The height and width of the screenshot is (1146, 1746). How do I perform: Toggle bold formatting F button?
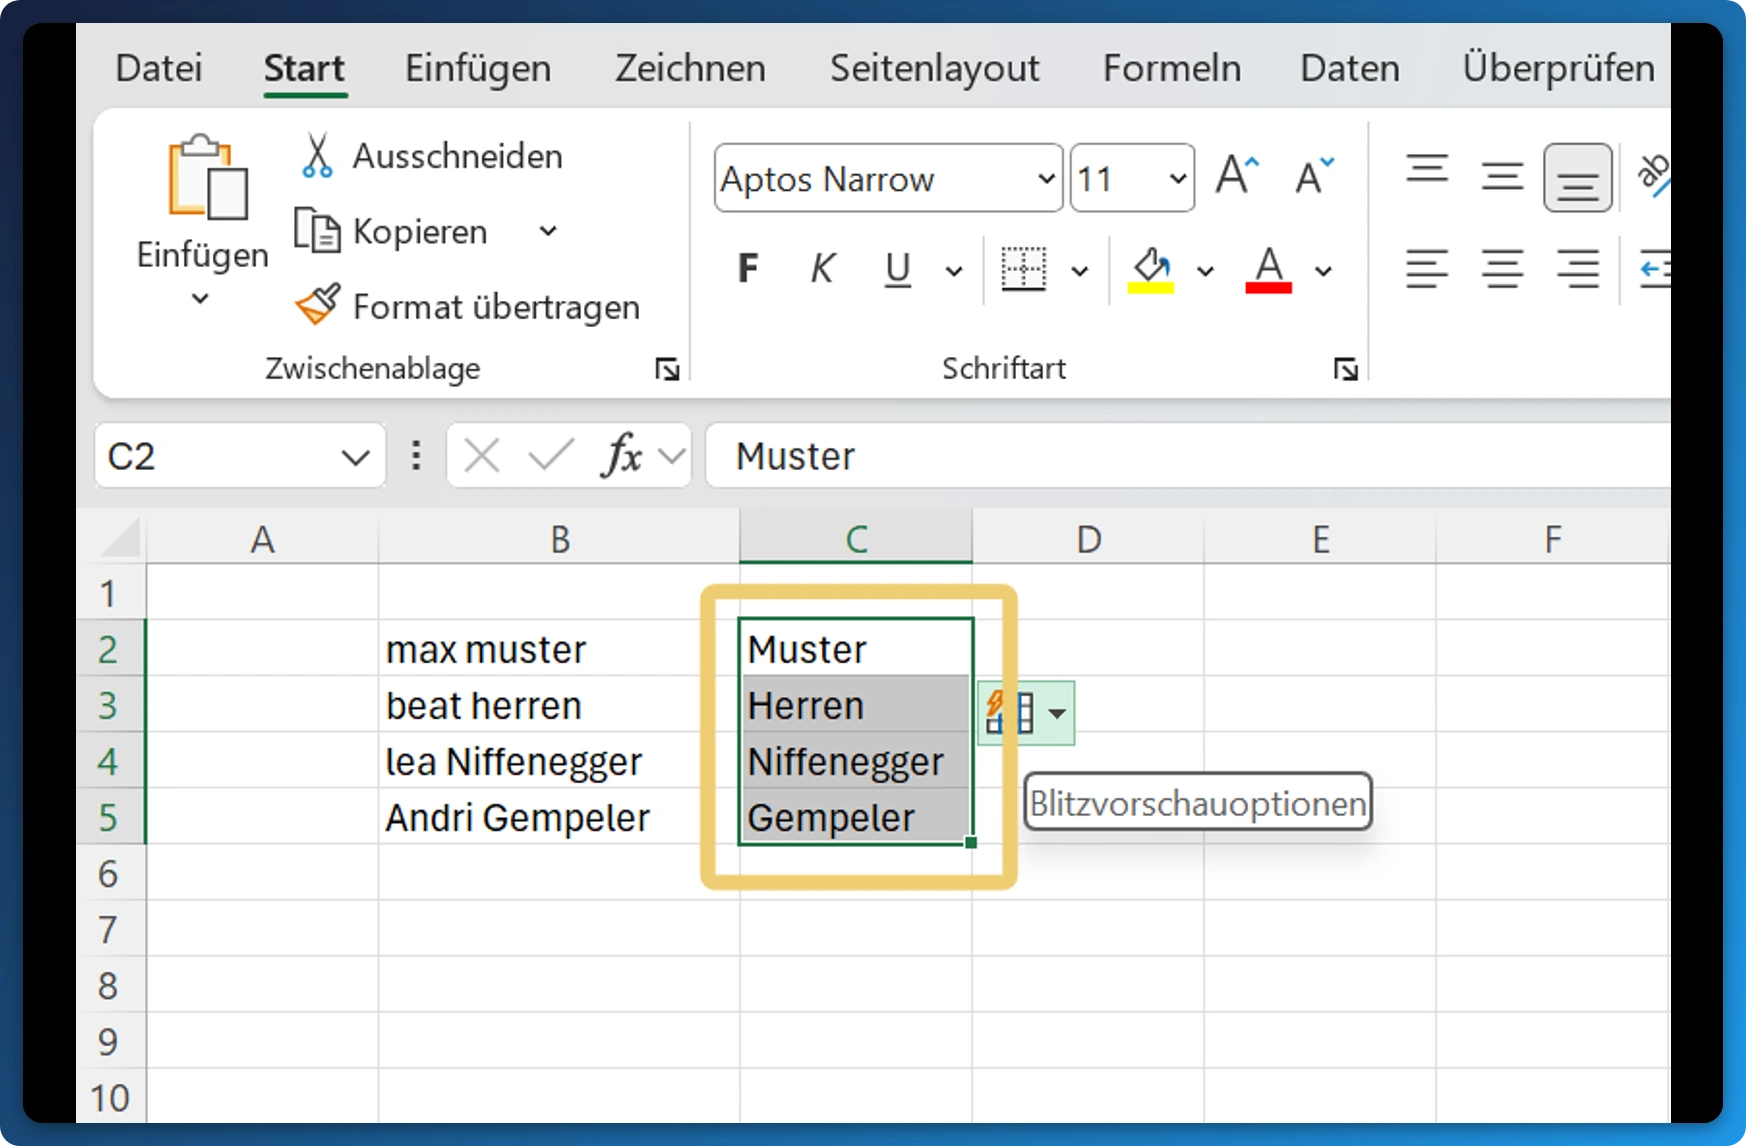tap(748, 268)
